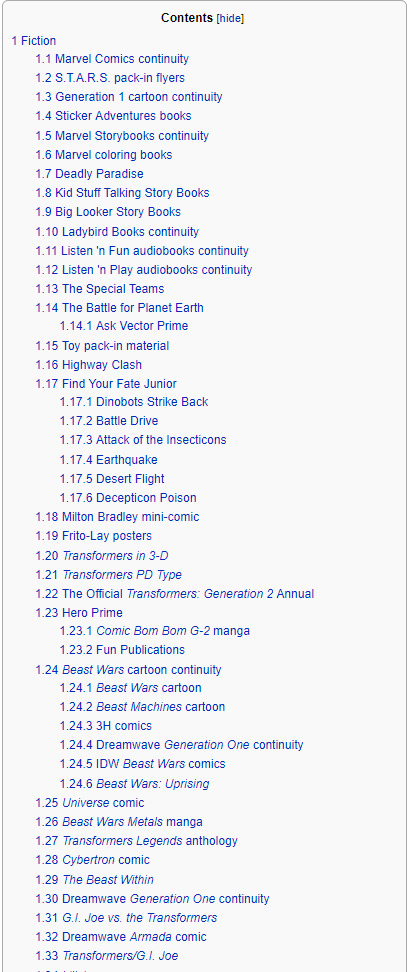Screen dimensions: 407x972
Task: Open 1.22 Official Generation 2 Annual link
Action: 175,594
